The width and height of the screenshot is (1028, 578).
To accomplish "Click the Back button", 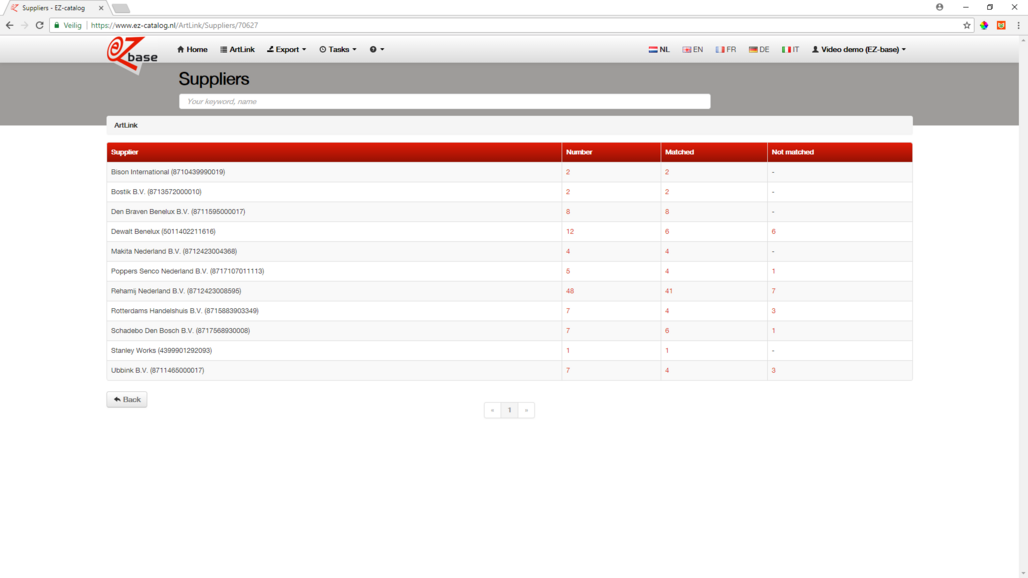I will 127,399.
